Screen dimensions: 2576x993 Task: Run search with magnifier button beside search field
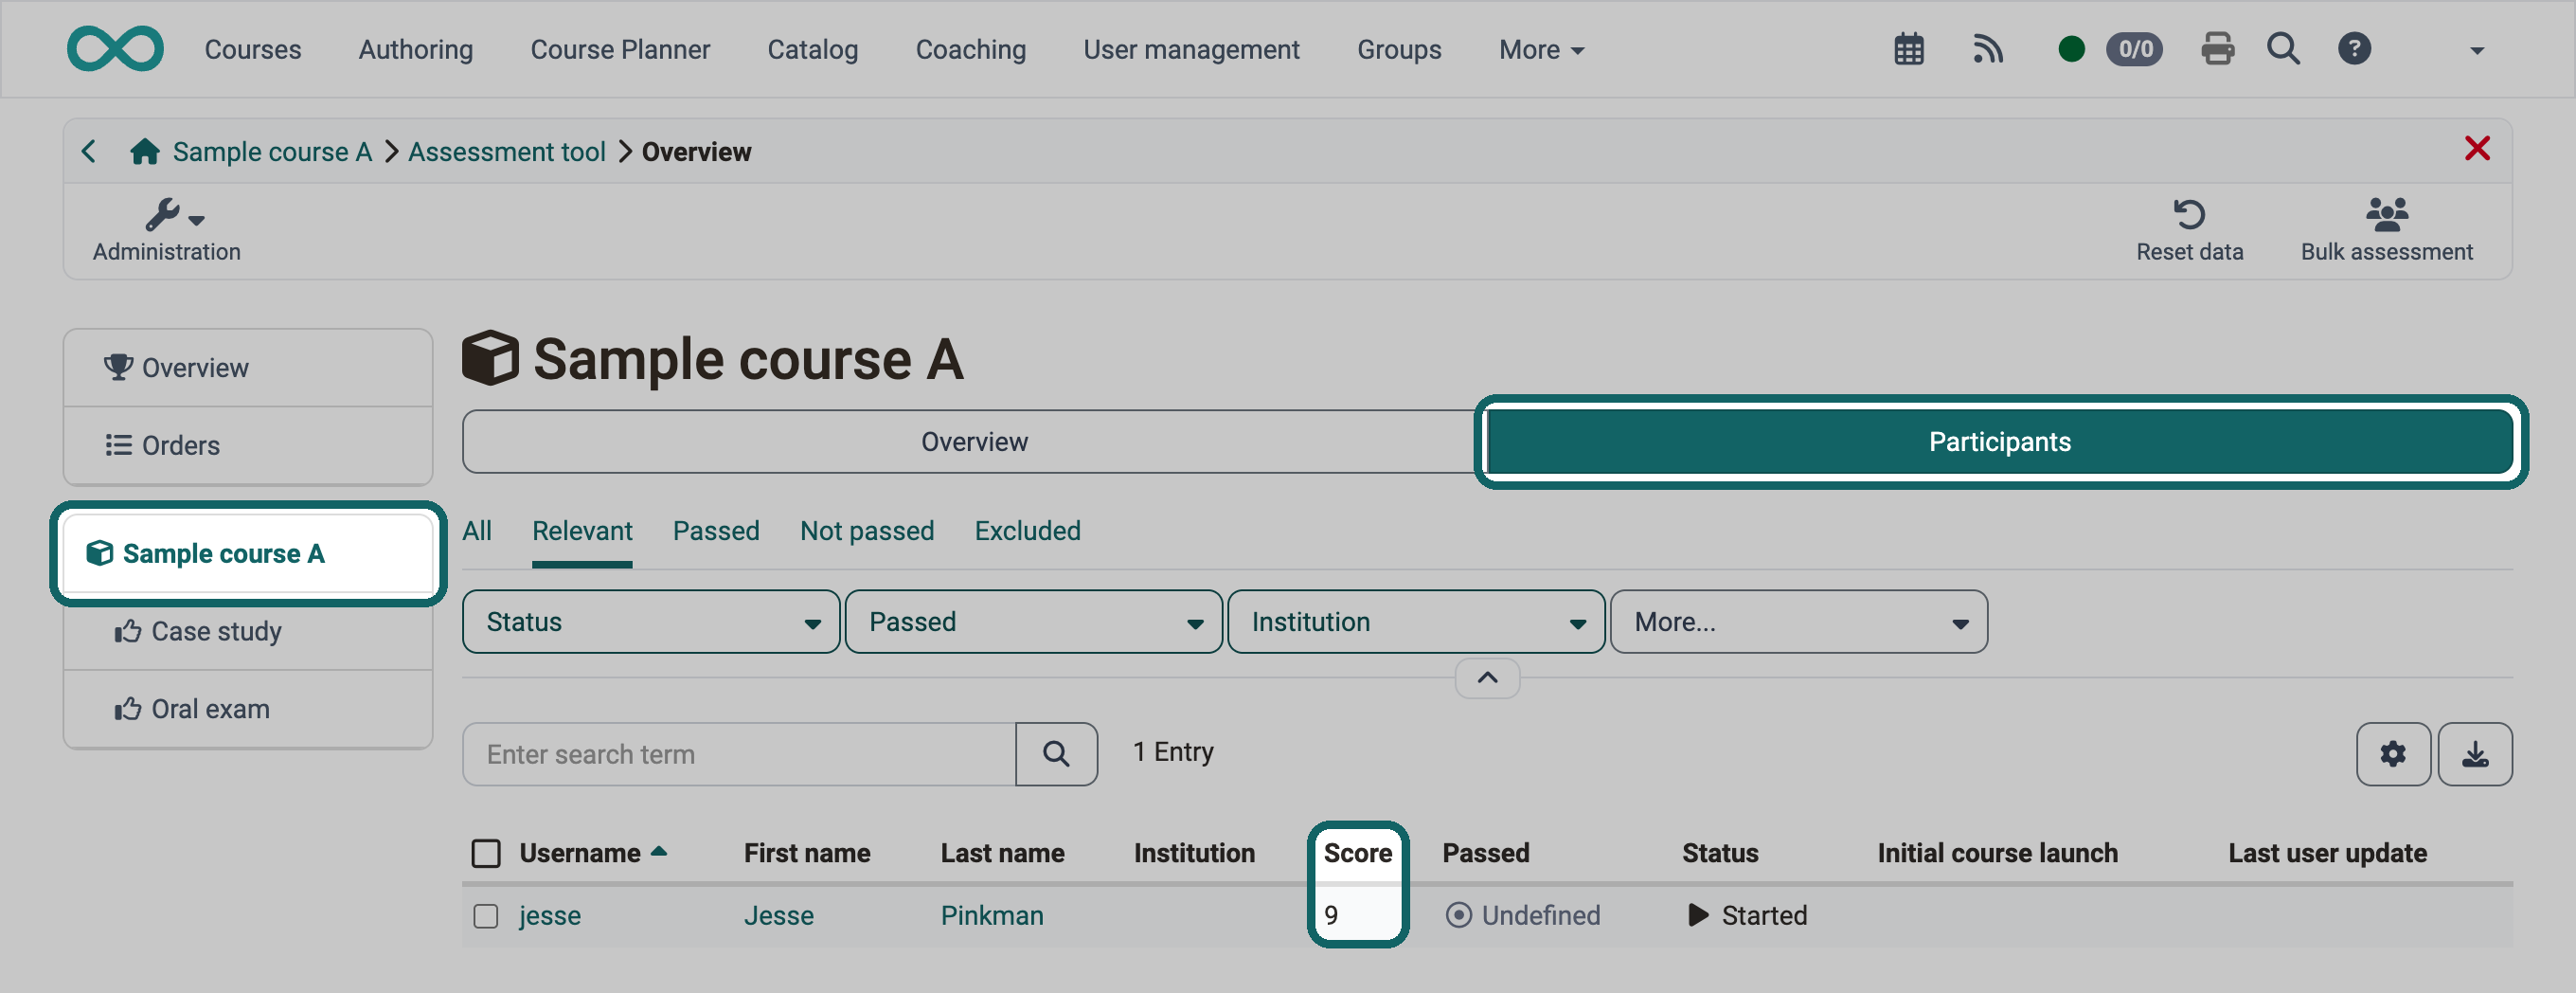[1056, 754]
